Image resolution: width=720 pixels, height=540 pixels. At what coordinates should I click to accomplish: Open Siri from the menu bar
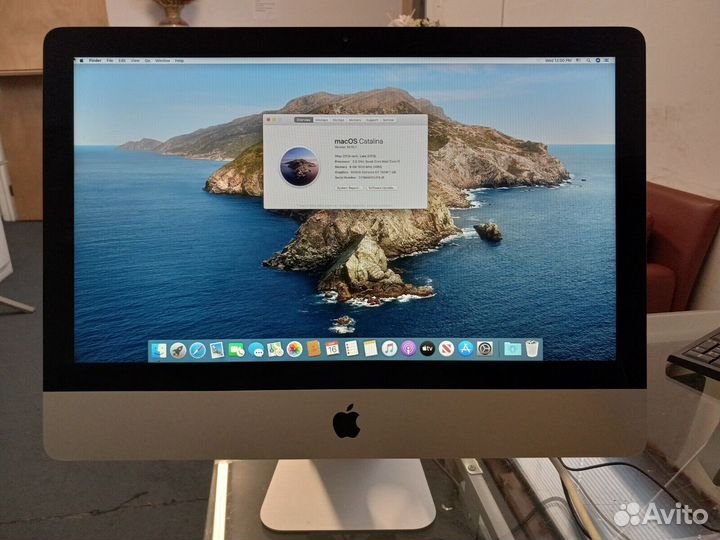pyautogui.click(x=598, y=61)
